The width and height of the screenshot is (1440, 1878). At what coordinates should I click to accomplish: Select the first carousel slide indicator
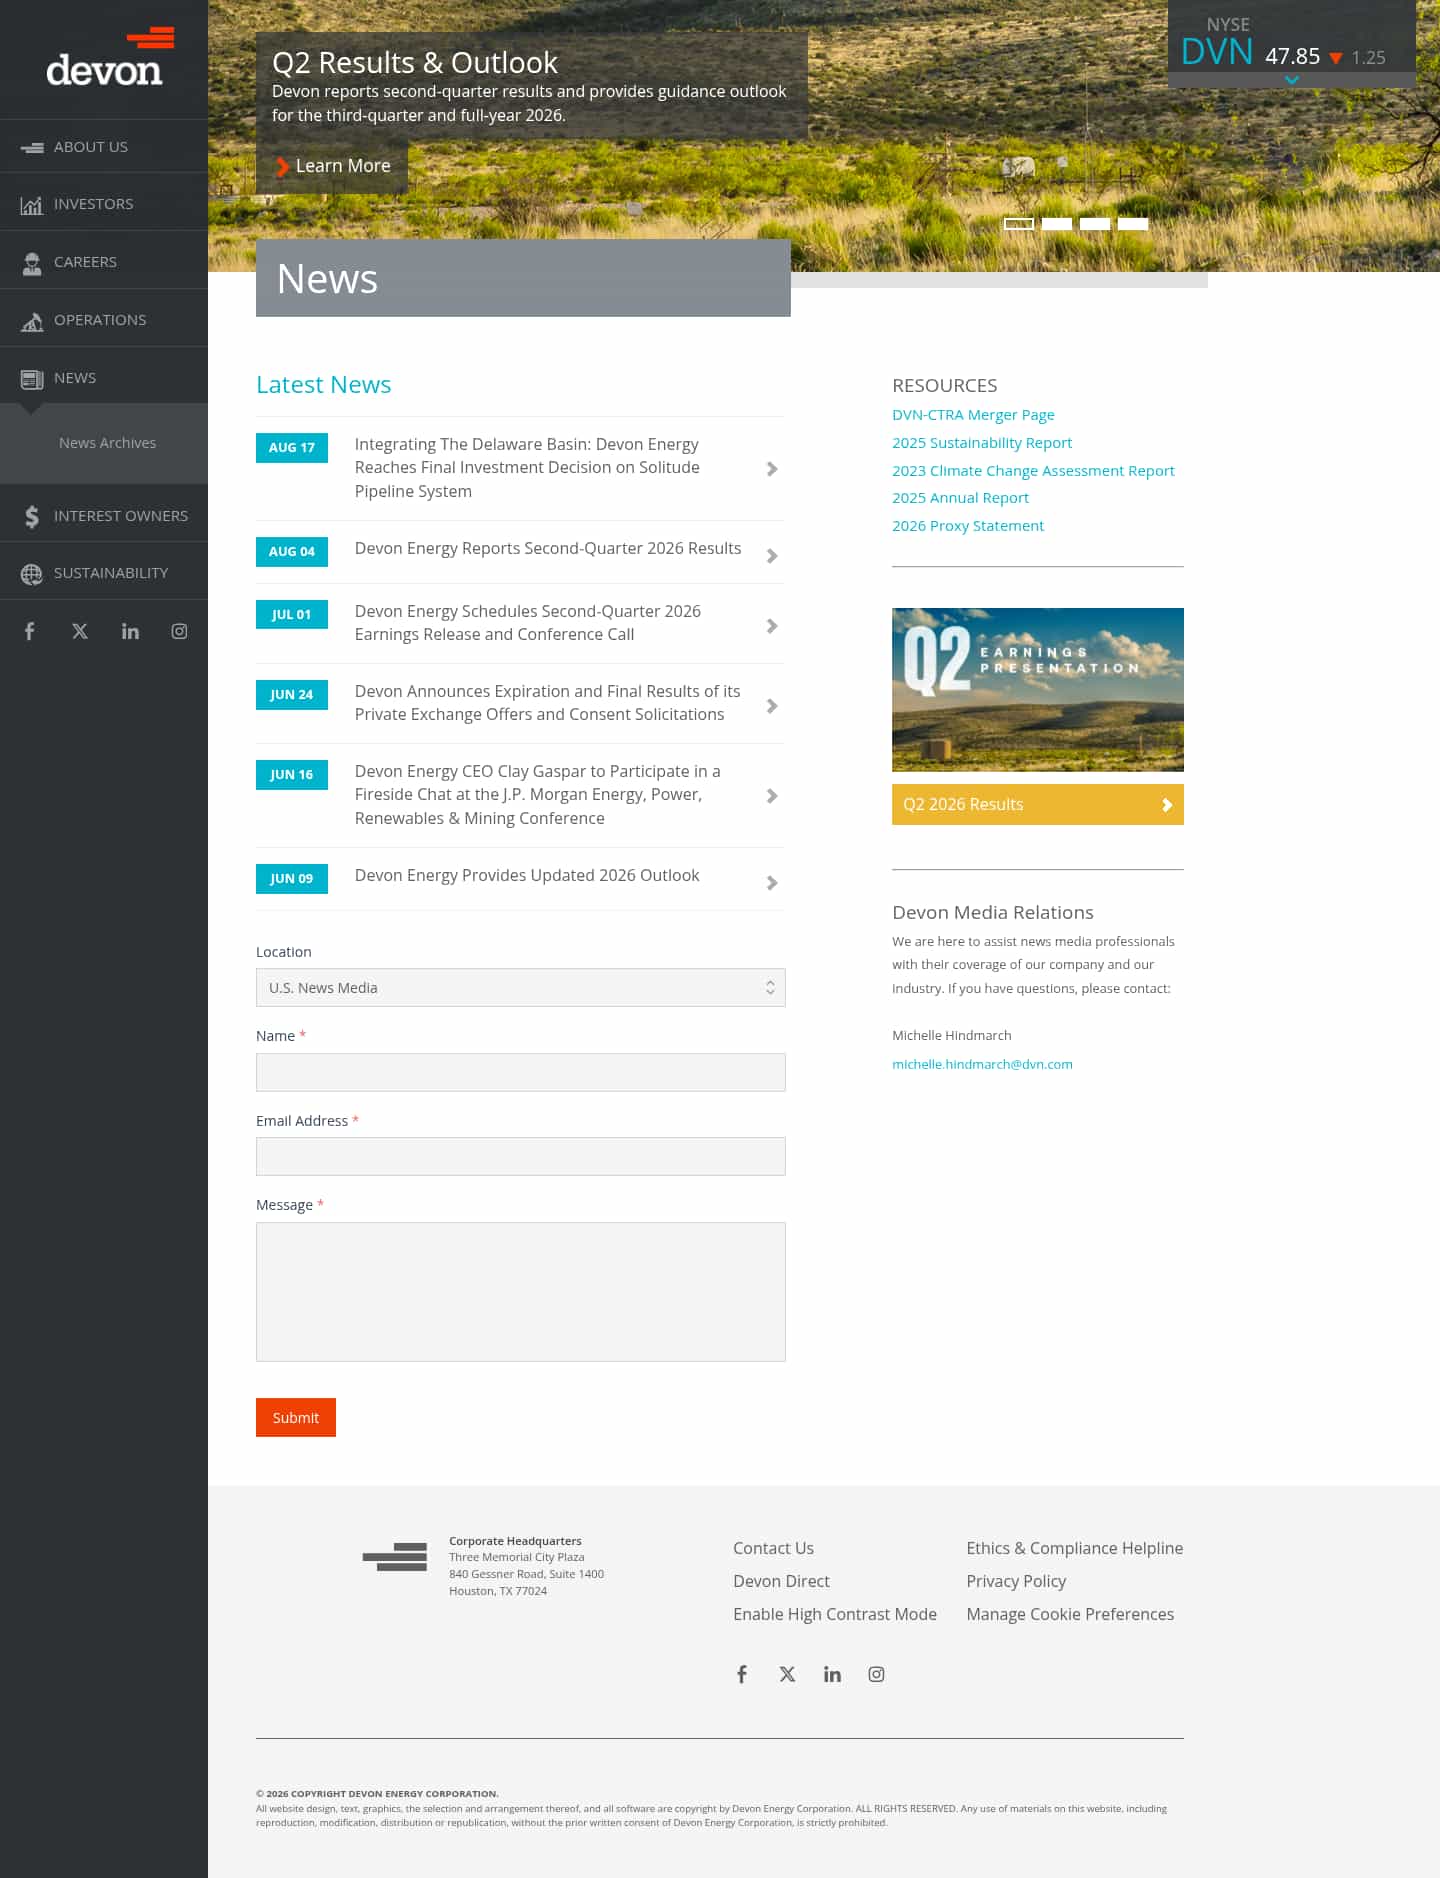[1019, 224]
